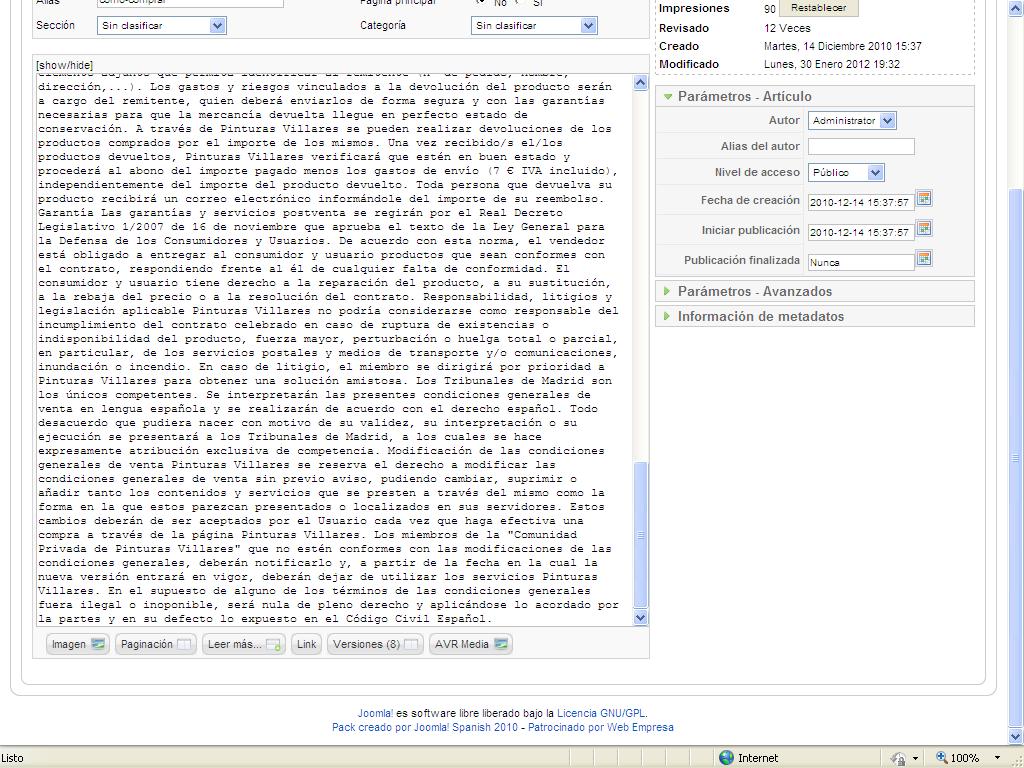The height and width of the screenshot is (768, 1024).
Task: Click the privacy report icon in status bar
Action: click(899, 758)
